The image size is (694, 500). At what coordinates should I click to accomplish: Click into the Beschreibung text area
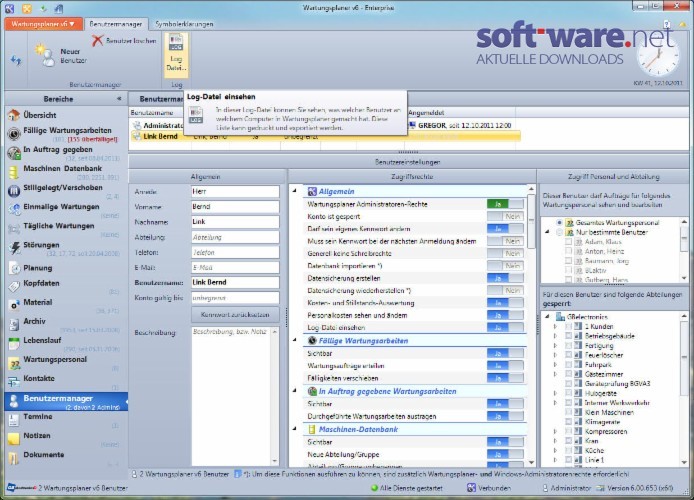[231, 396]
